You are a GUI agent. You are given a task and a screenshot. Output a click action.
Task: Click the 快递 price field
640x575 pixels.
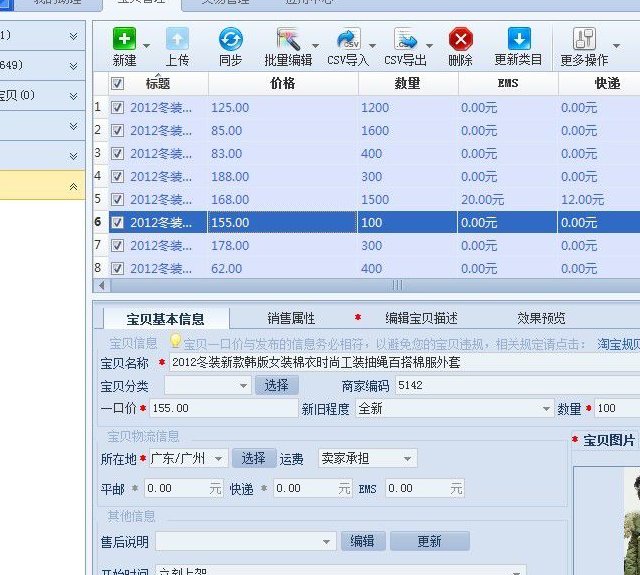312,488
